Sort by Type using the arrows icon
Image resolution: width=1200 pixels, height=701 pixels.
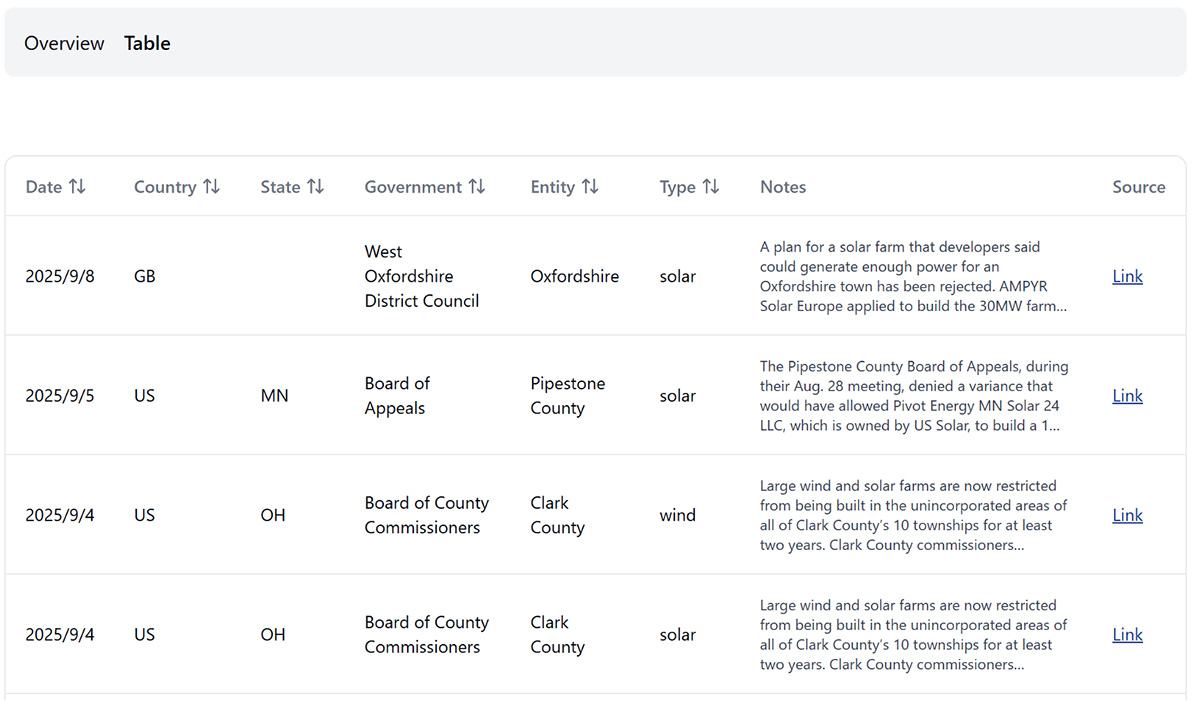pyautogui.click(x=711, y=187)
